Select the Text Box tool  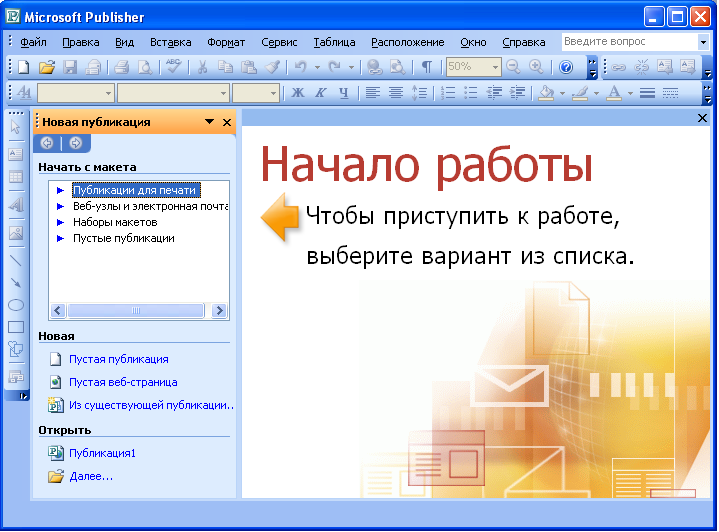16,154
